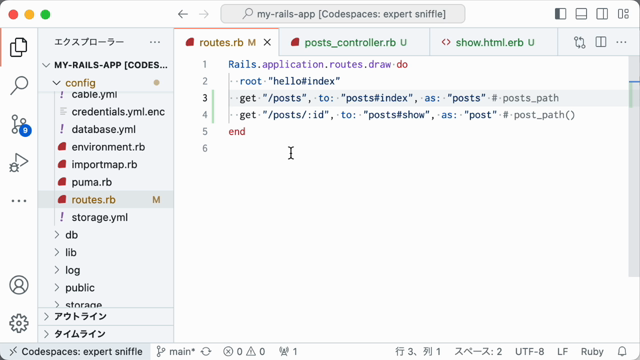Toggle the bottom panel visibility
Image resolution: width=640 pixels, height=360 pixels.
(581, 14)
